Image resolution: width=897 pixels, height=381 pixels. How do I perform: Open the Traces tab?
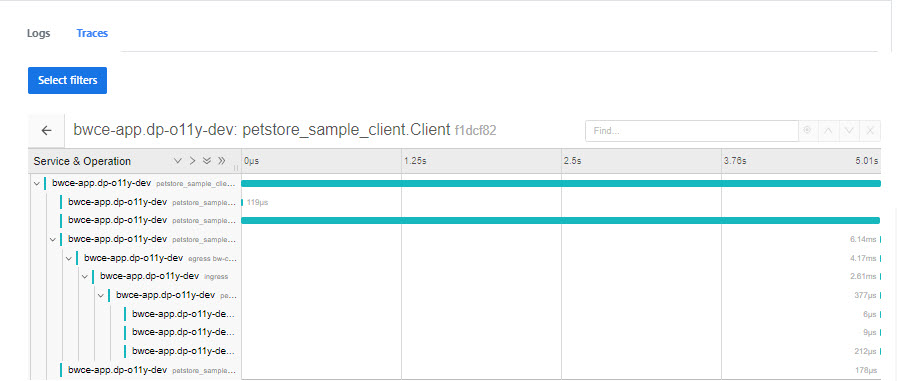coord(92,33)
